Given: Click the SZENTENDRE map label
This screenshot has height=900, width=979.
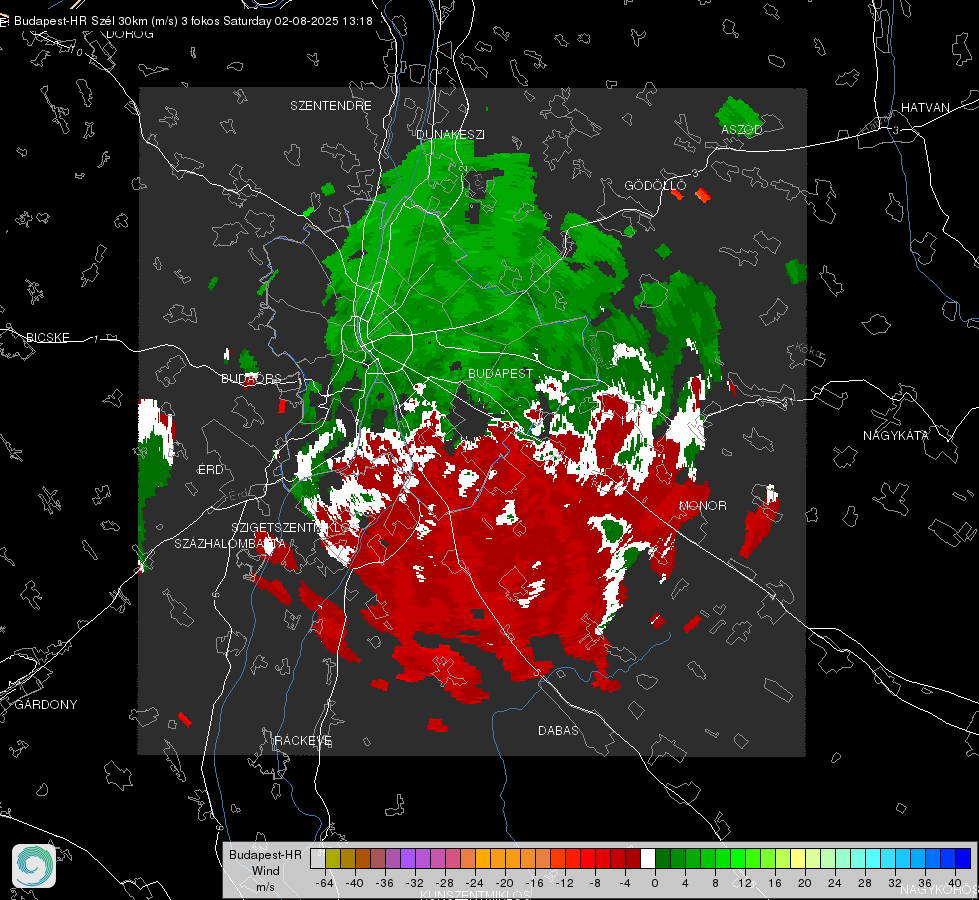Looking at the screenshot, I should (331, 106).
